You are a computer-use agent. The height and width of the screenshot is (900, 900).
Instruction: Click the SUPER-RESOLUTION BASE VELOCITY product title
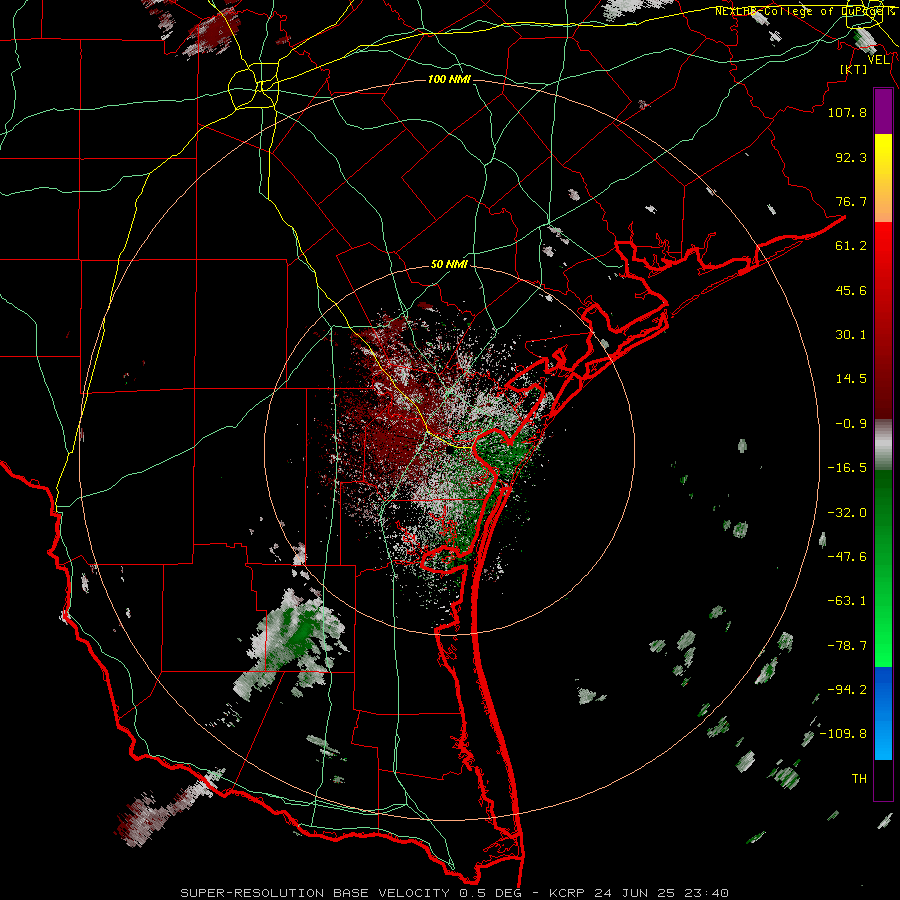315,893
